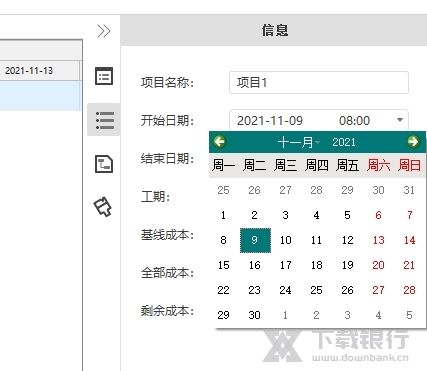
Task: Select the format painter sidebar icon
Action: coord(103,207)
